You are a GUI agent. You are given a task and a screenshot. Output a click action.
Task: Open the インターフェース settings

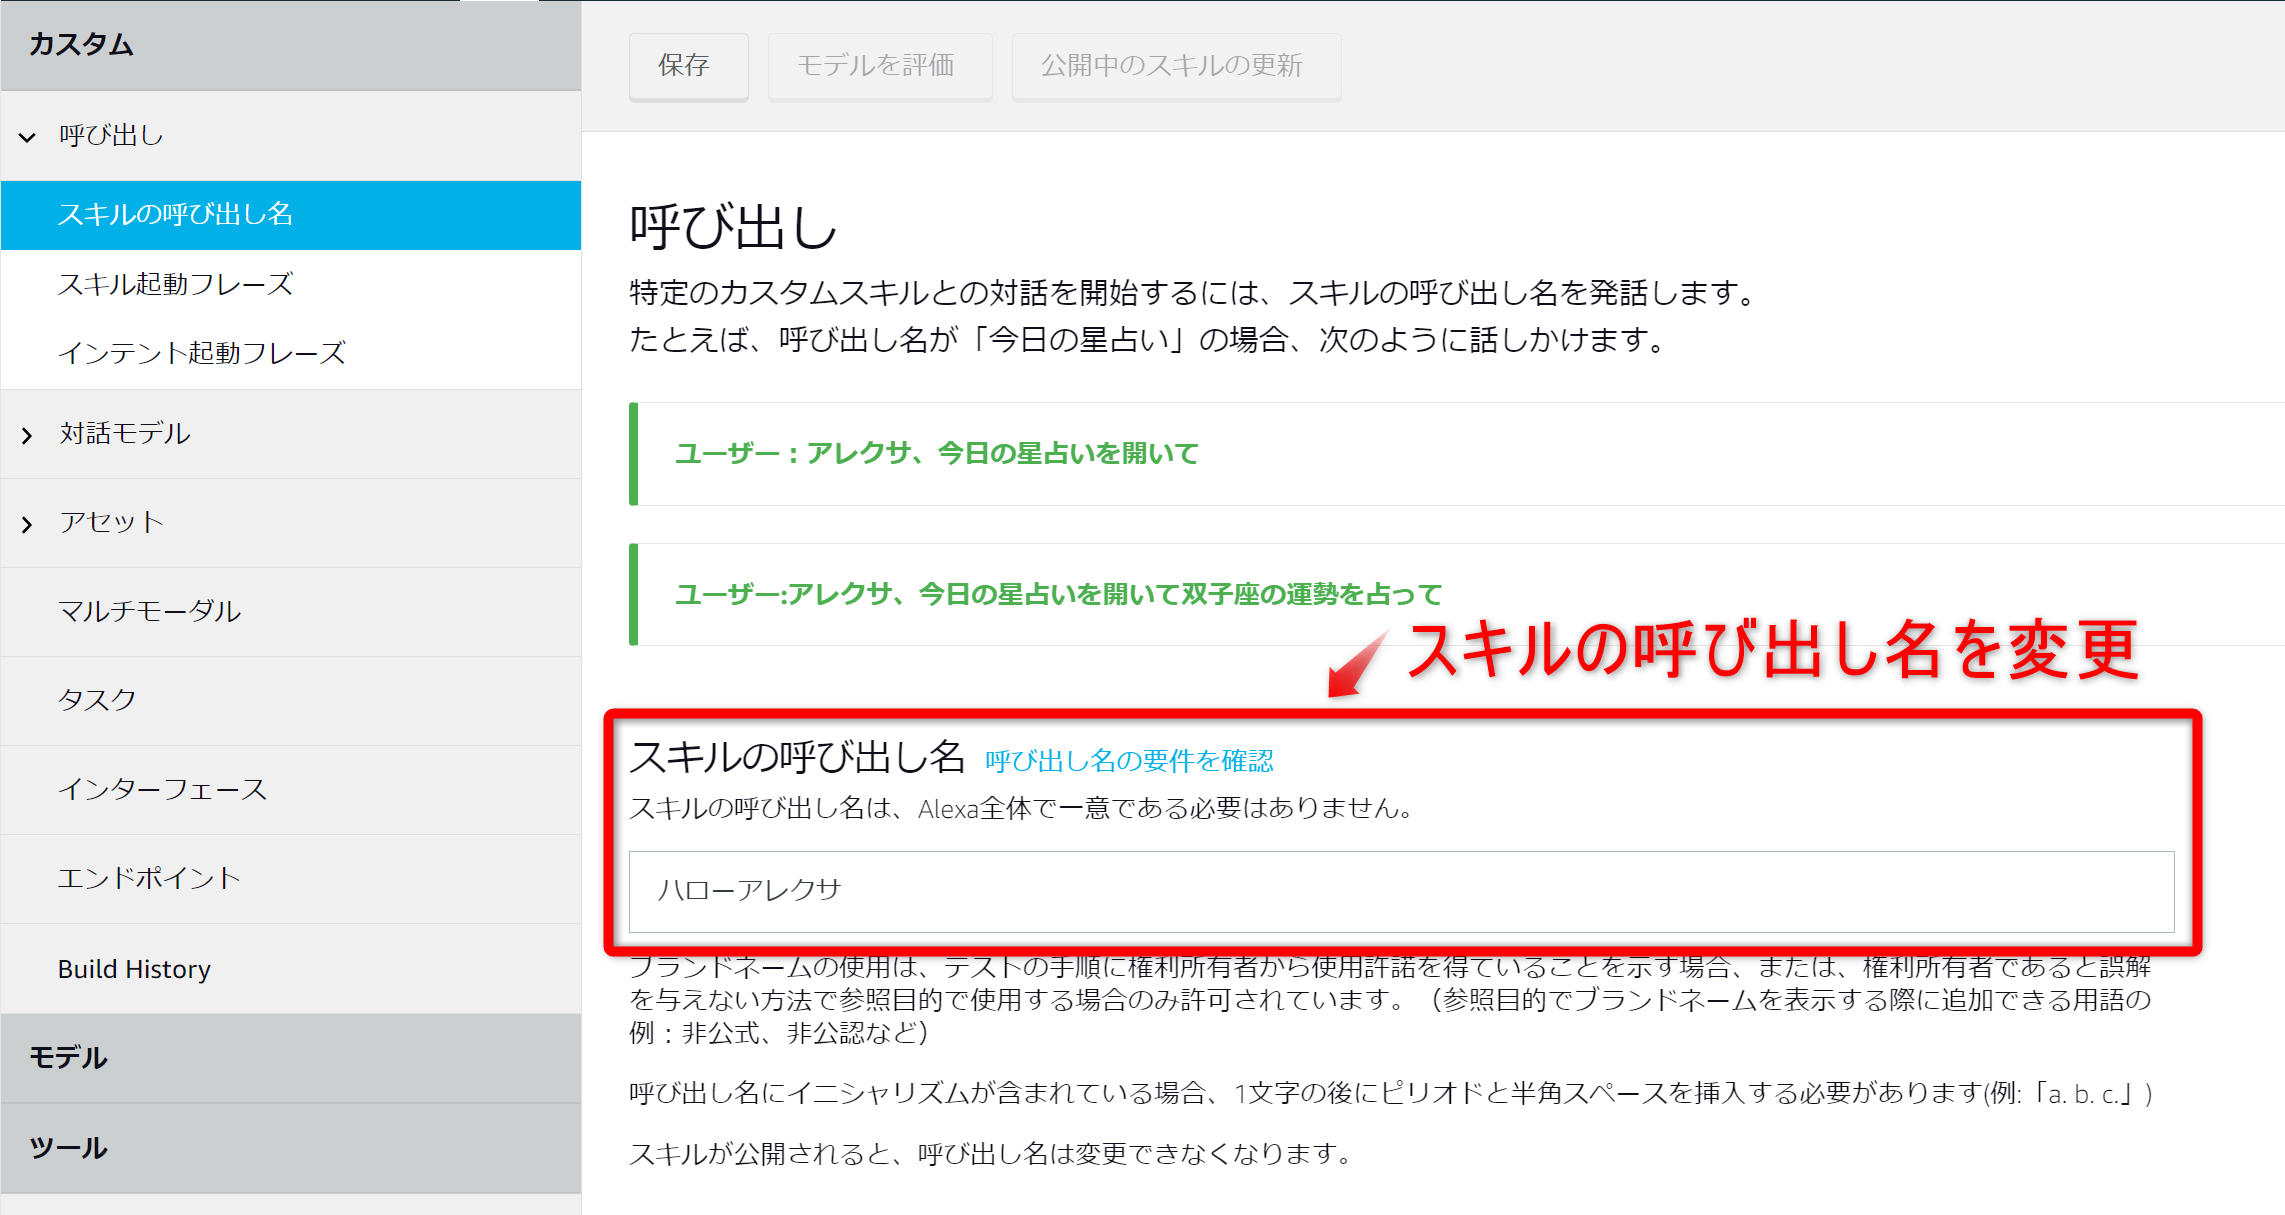pos(163,789)
